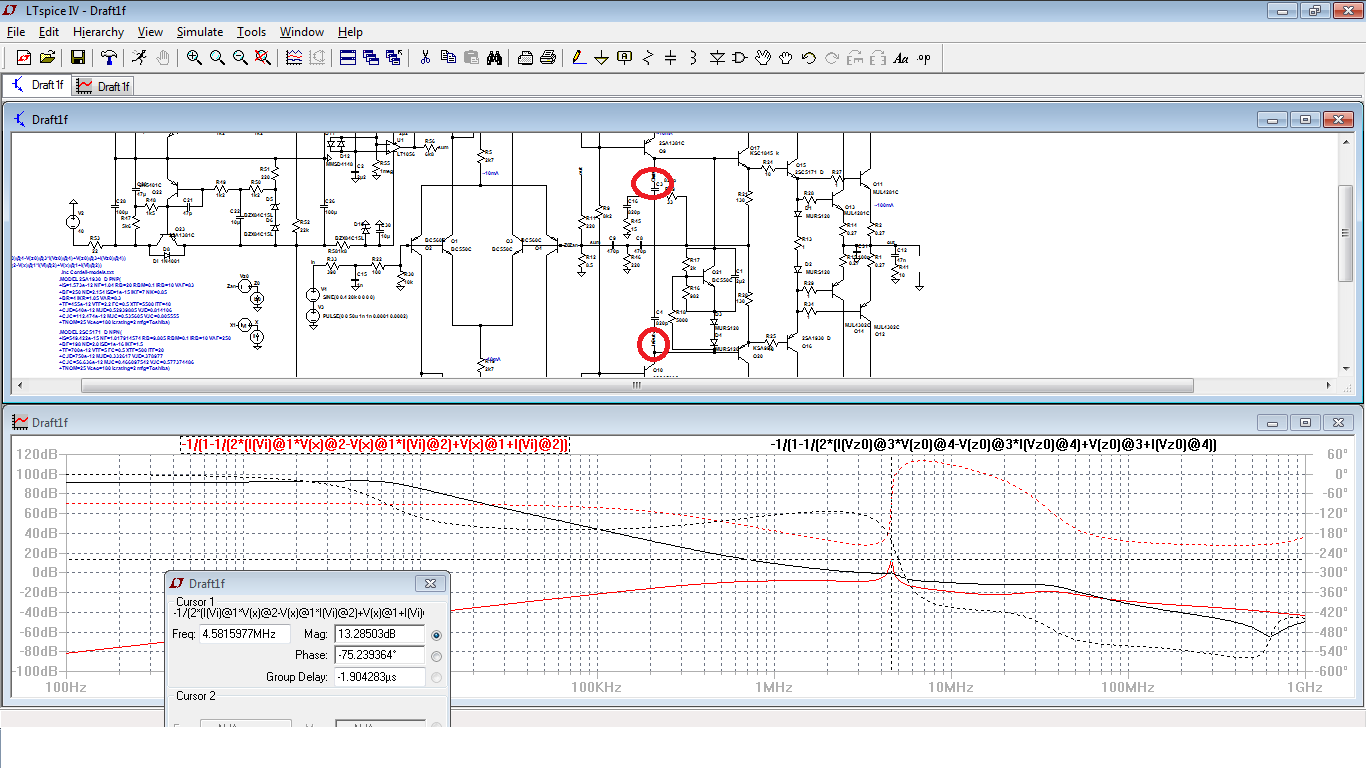Open the Help menu
Viewport: 1366px width, 768px height.
point(350,32)
